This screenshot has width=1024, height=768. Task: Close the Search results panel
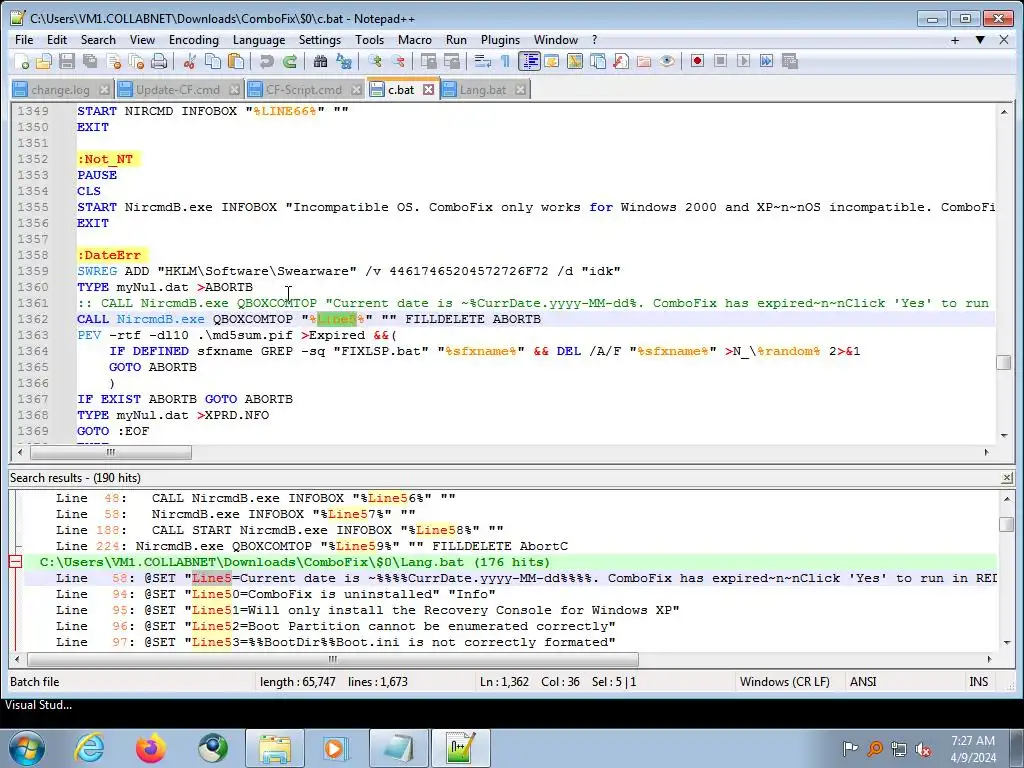[x=1007, y=478]
